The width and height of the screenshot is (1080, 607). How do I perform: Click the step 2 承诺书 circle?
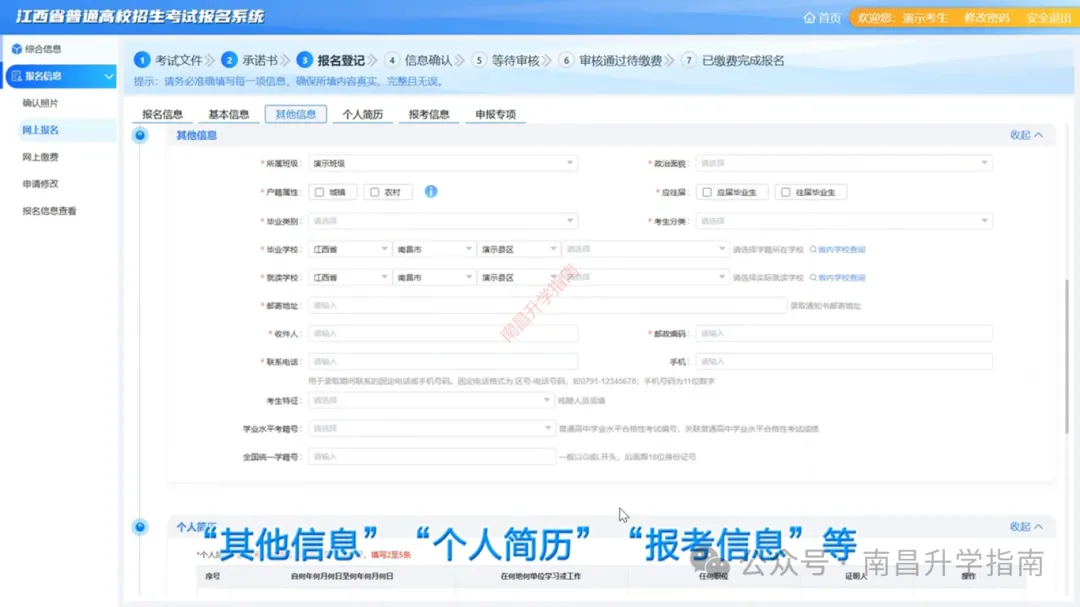point(229,61)
